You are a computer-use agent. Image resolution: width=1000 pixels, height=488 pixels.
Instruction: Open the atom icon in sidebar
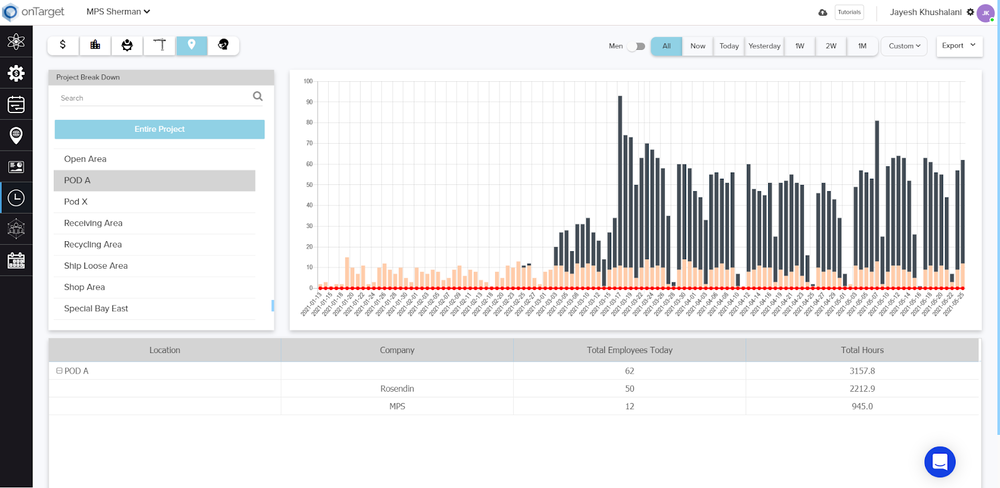[x=16, y=43]
